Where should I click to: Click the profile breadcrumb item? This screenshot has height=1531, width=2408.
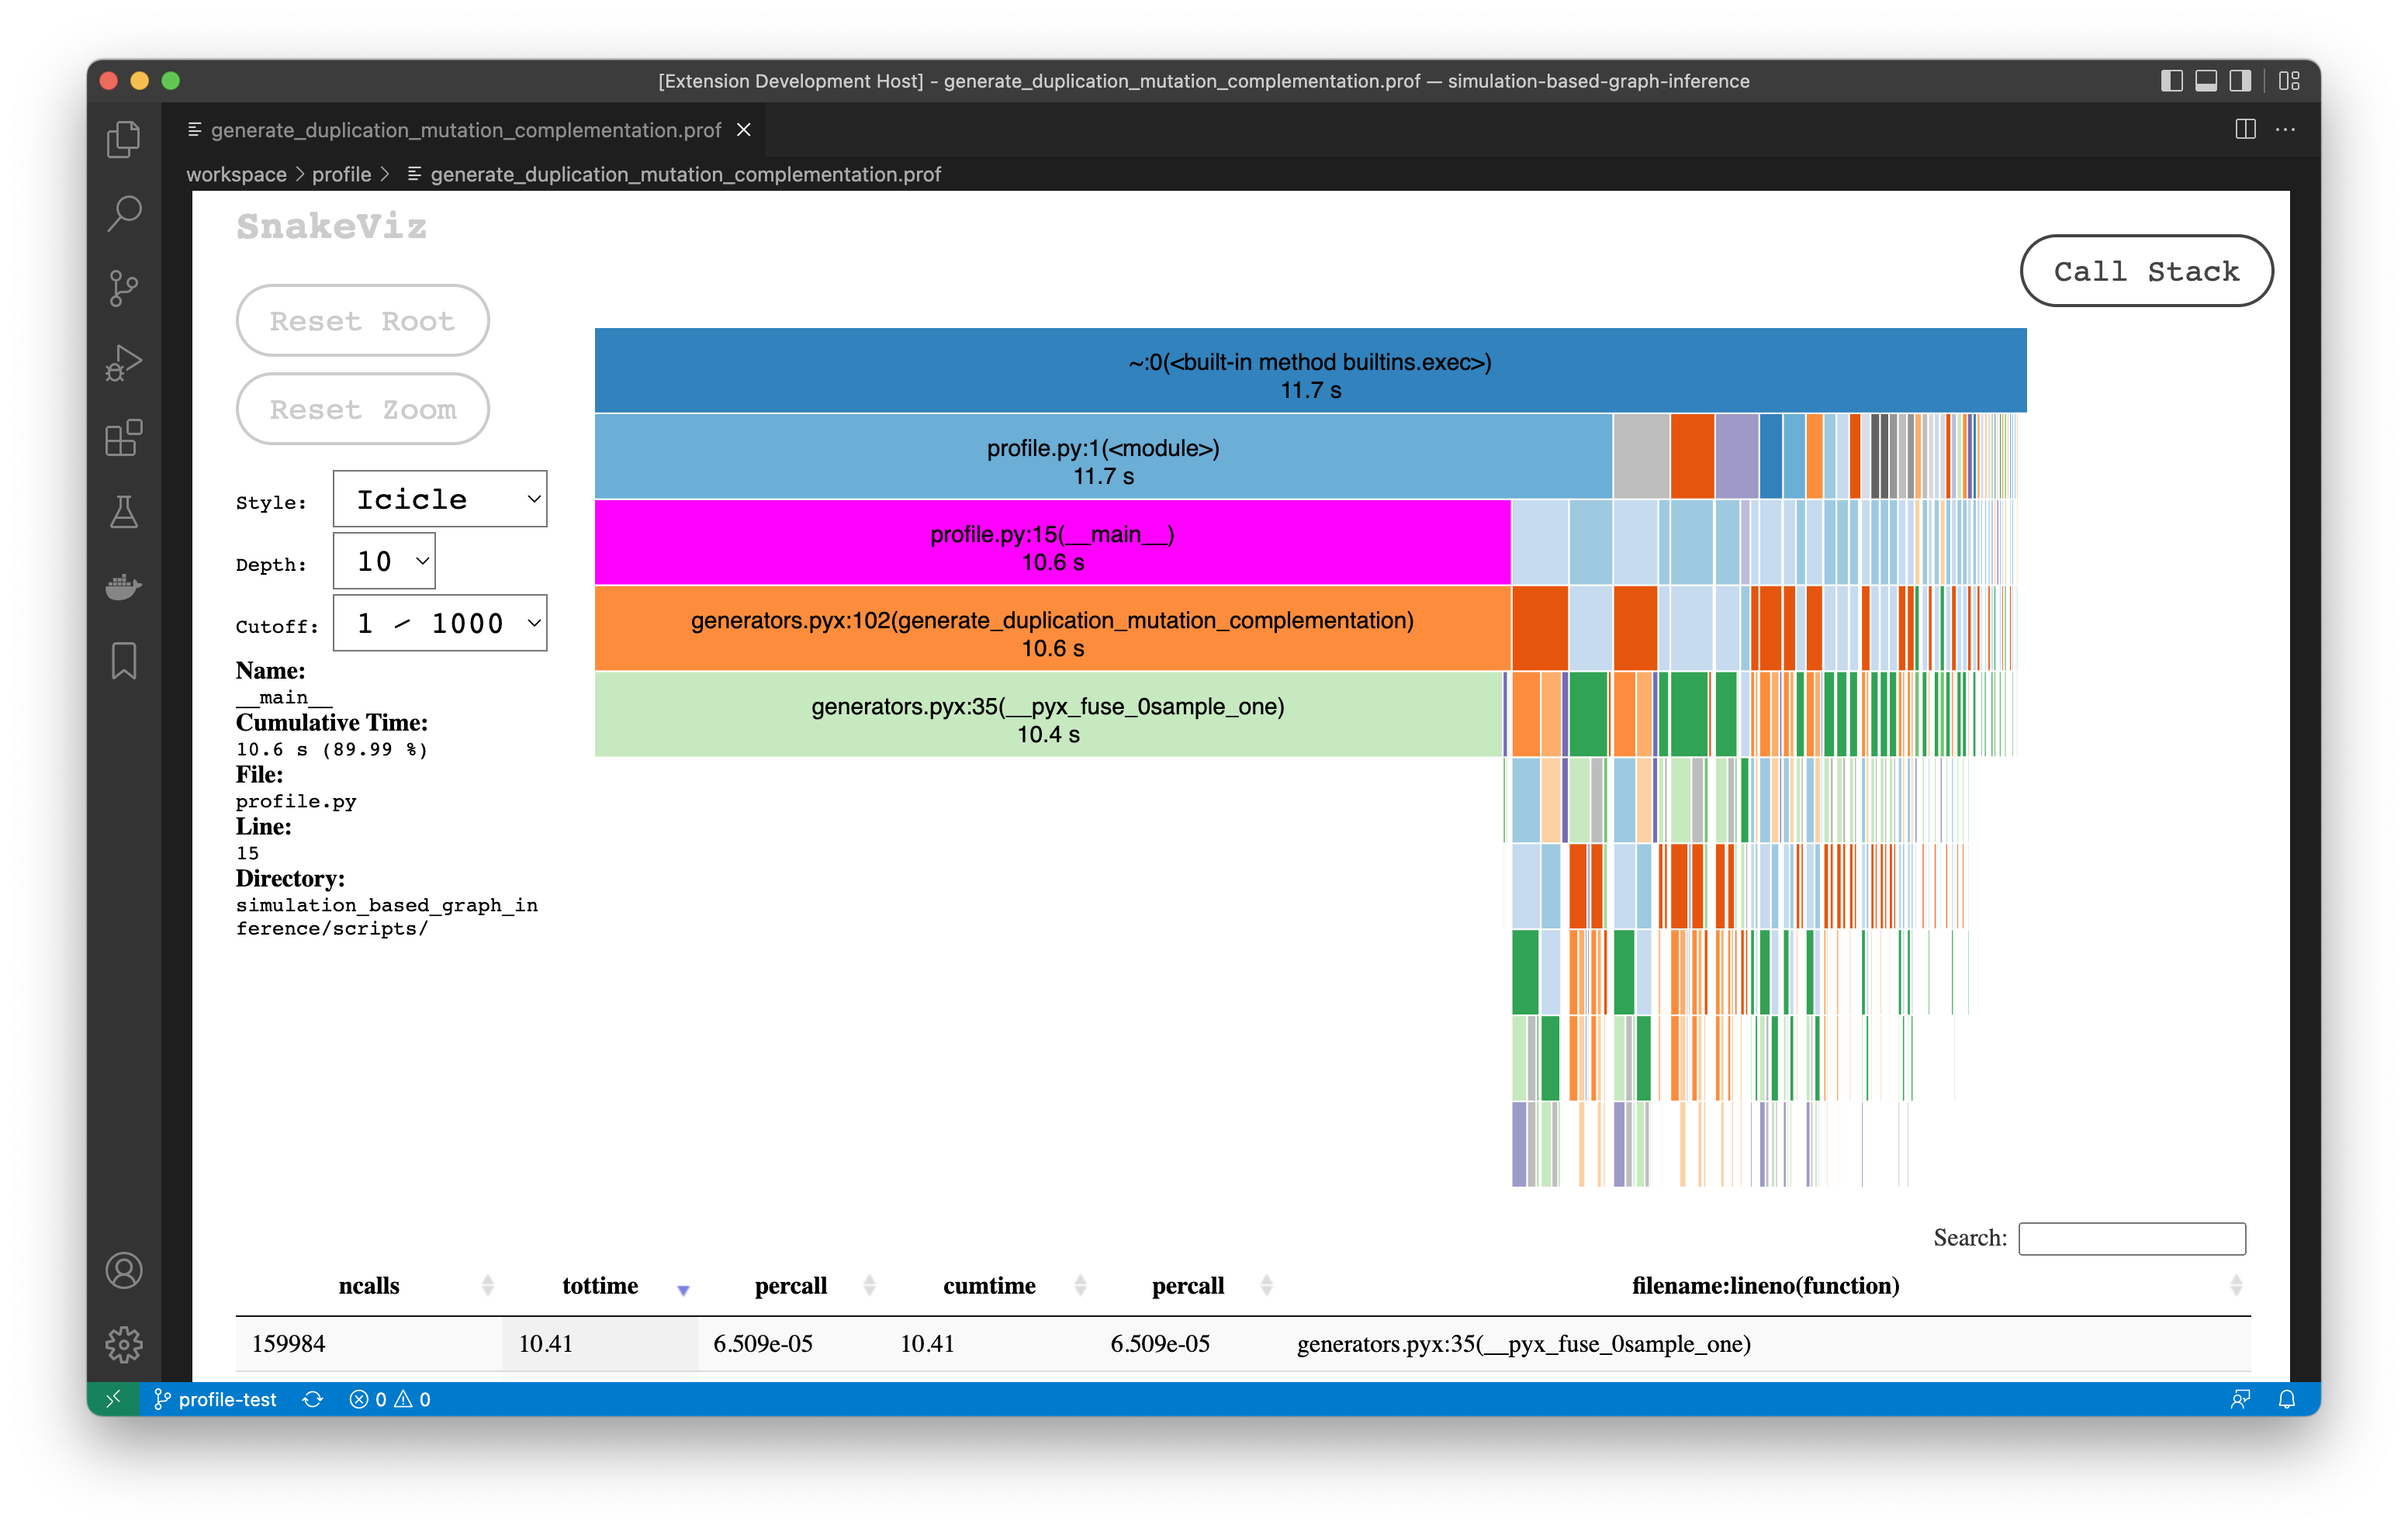click(x=341, y=174)
